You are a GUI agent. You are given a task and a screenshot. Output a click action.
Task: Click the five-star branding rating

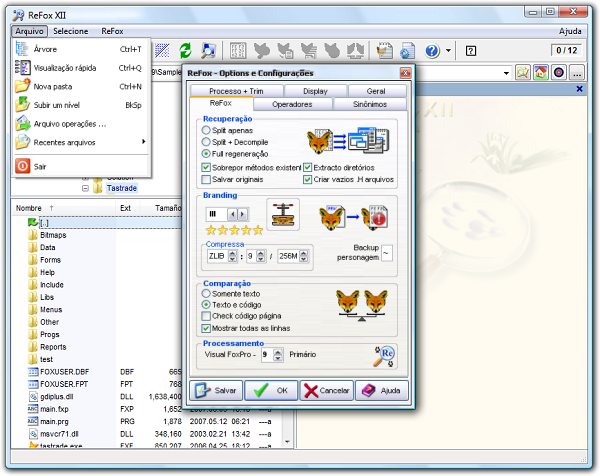click(234, 230)
